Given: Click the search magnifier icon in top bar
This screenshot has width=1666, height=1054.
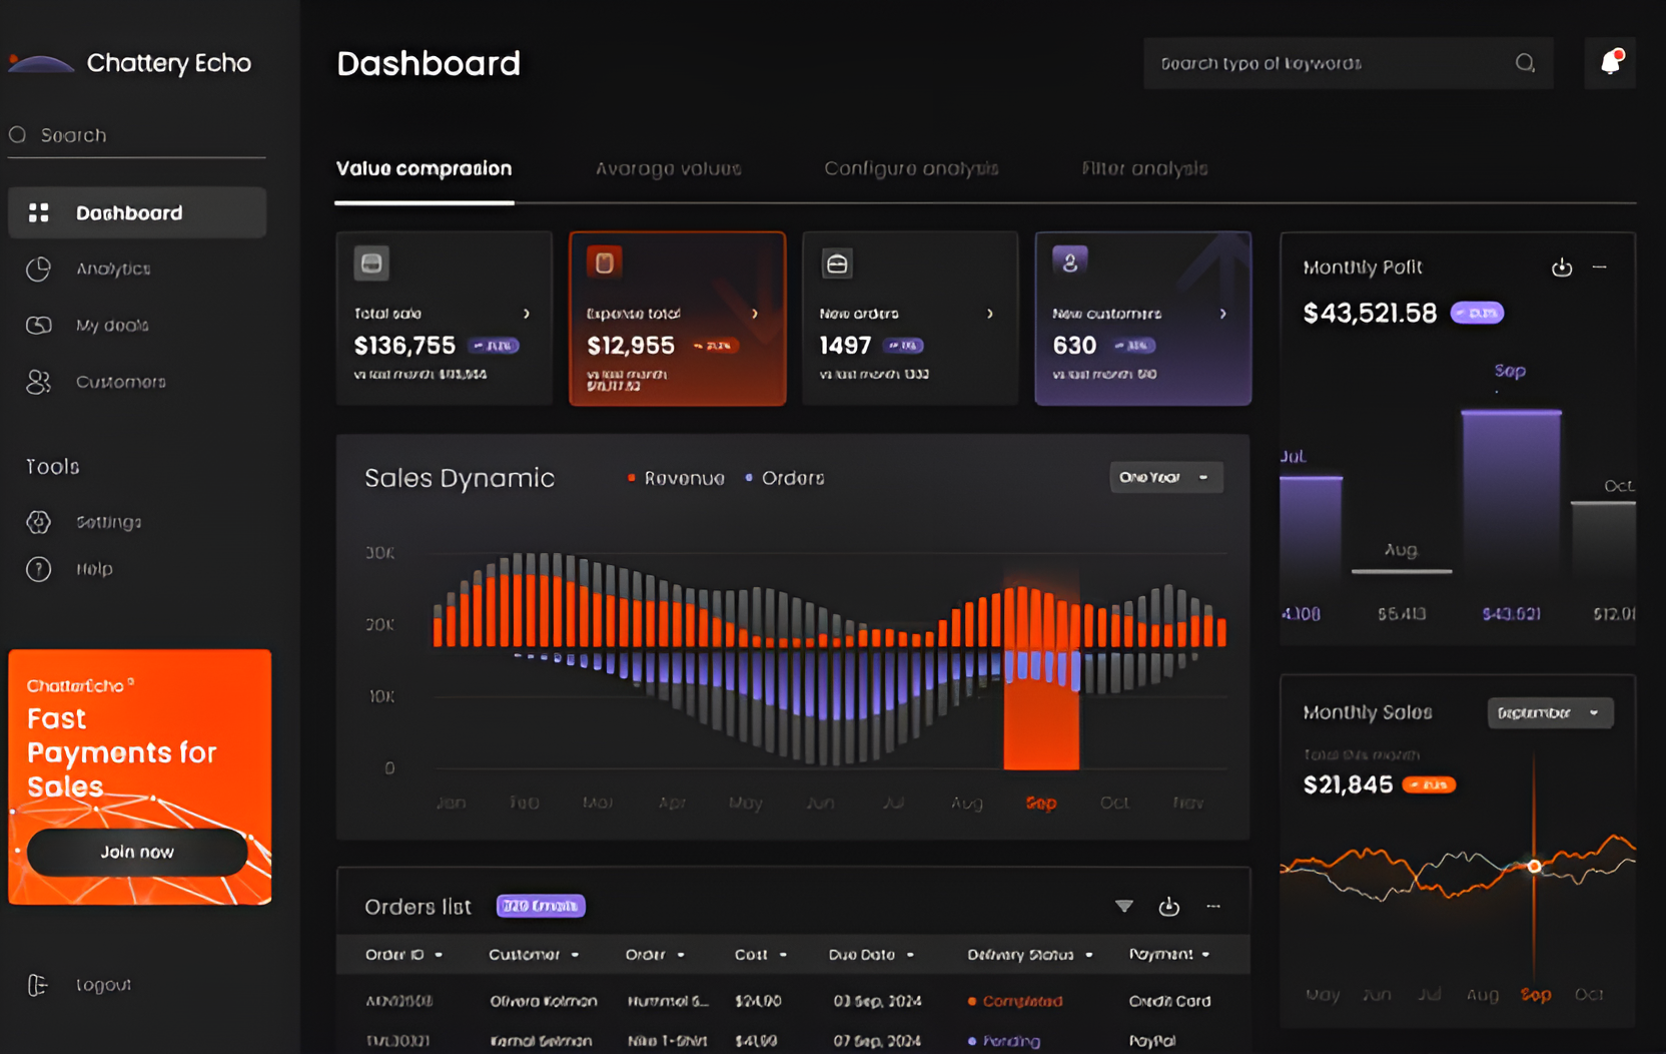Looking at the screenshot, I should click(x=1524, y=63).
